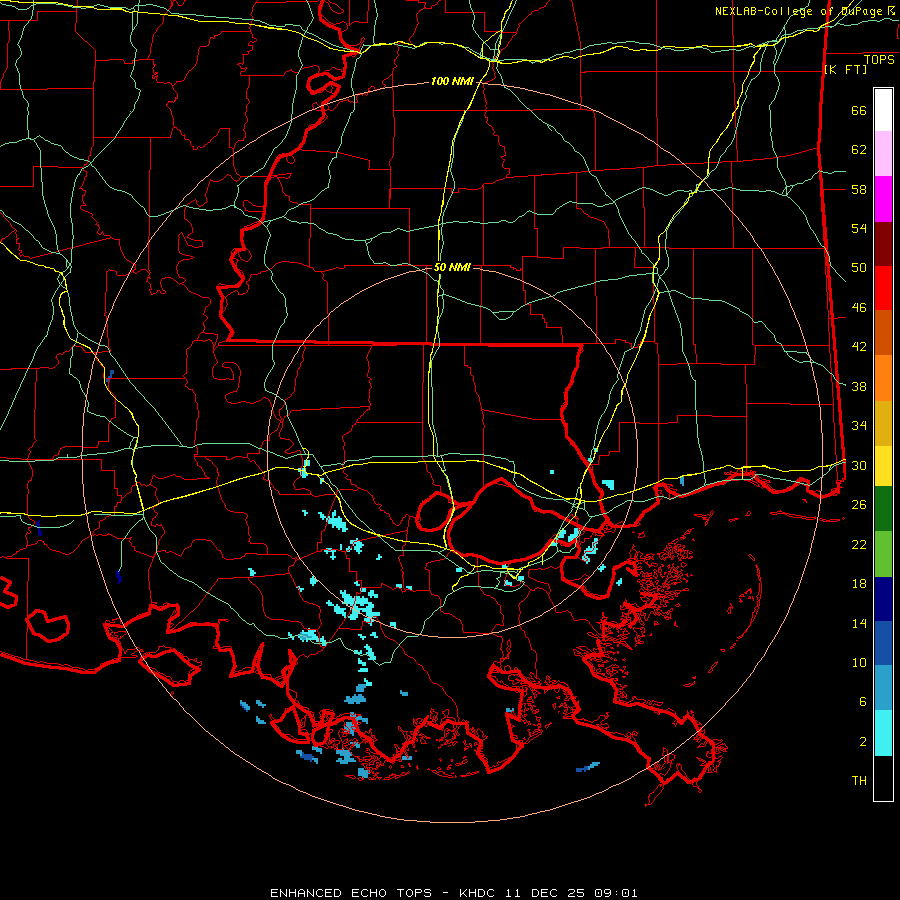Click the 'KHDC' radar station identifier
Image resolution: width=900 pixels, height=900 pixels.
coord(479,893)
